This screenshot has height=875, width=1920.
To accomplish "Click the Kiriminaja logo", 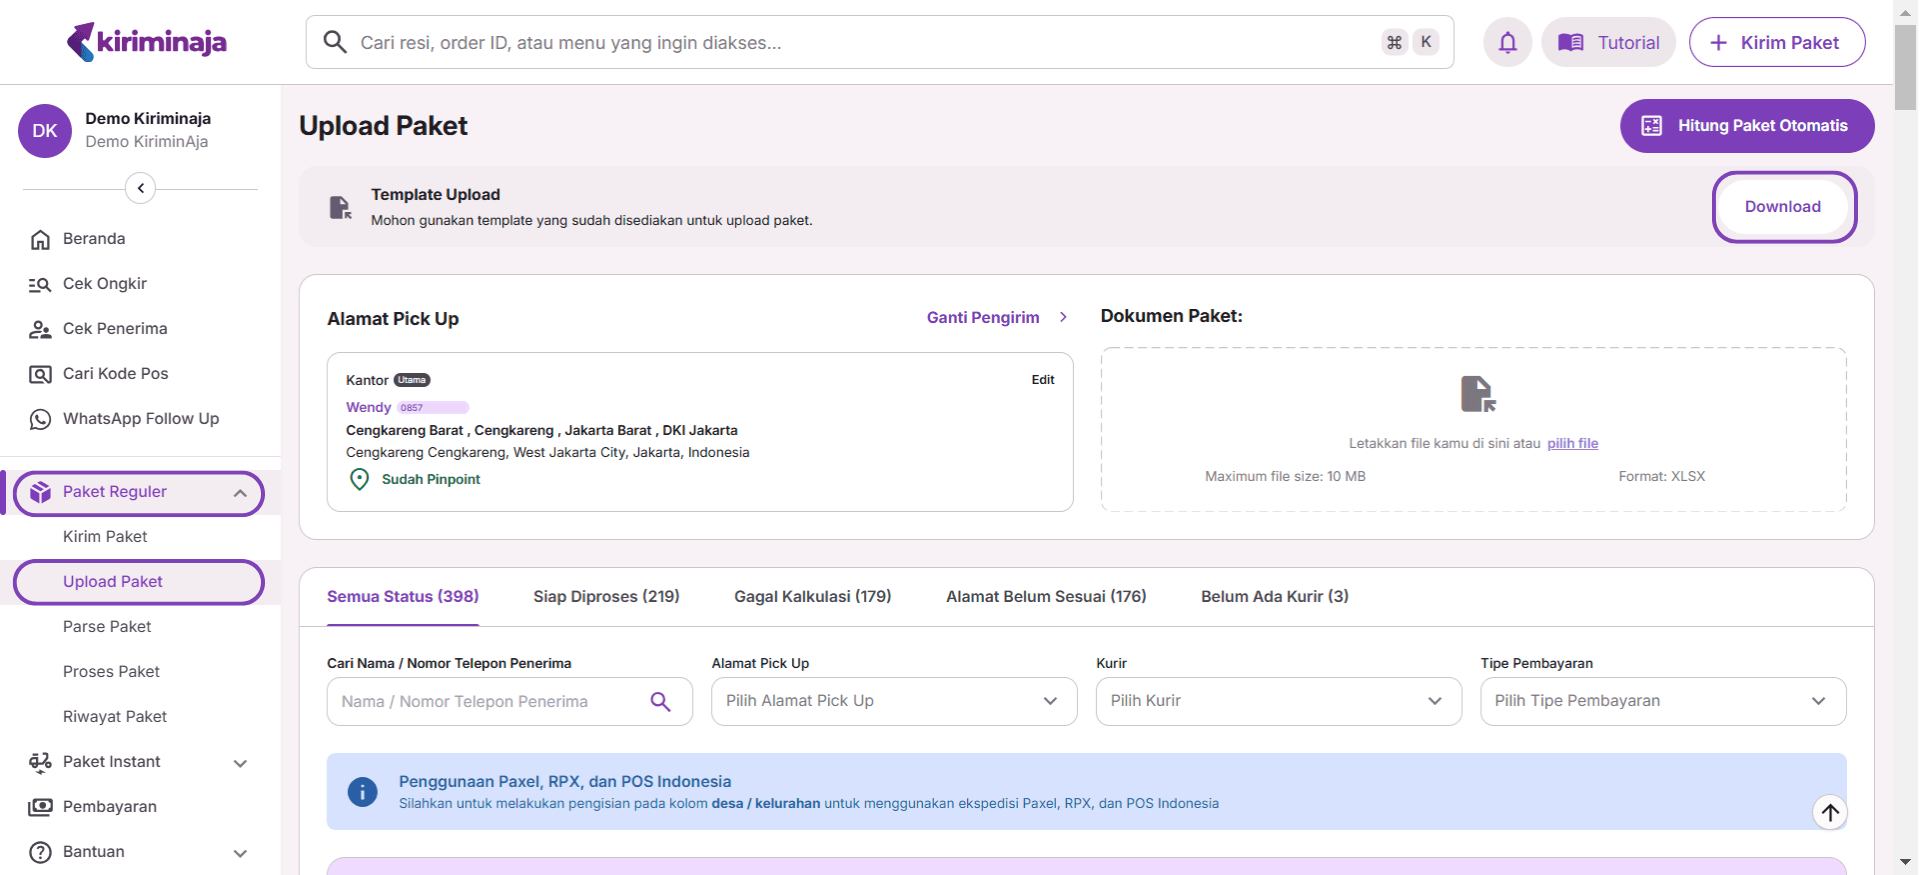I will click(147, 42).
